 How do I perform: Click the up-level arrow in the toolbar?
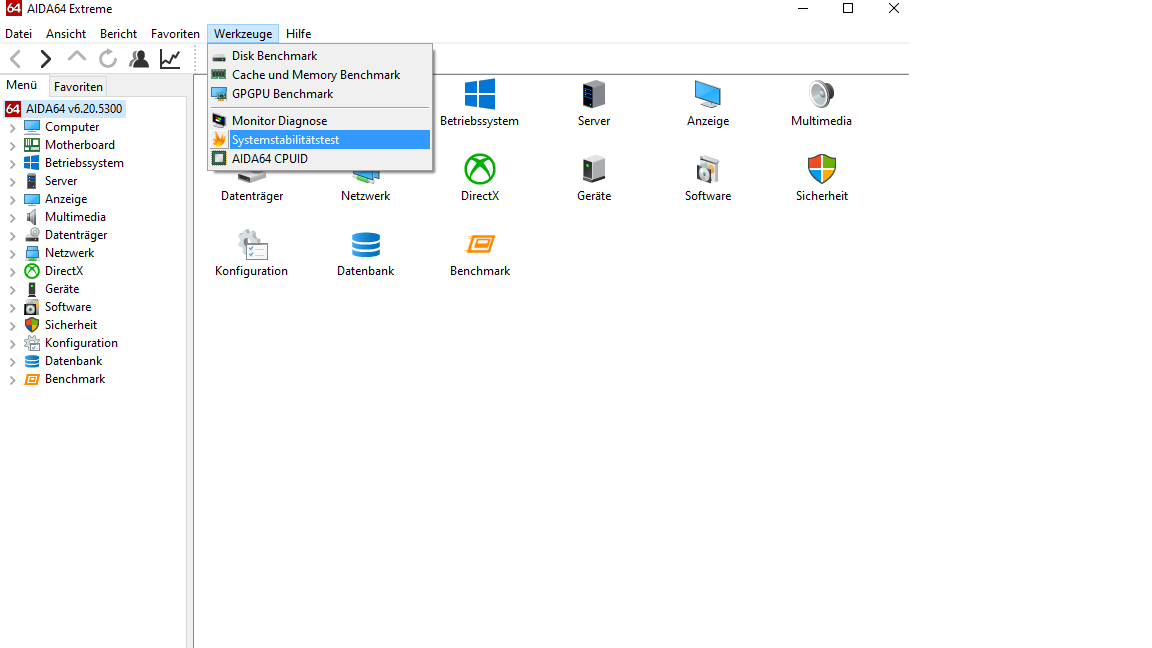76,58
